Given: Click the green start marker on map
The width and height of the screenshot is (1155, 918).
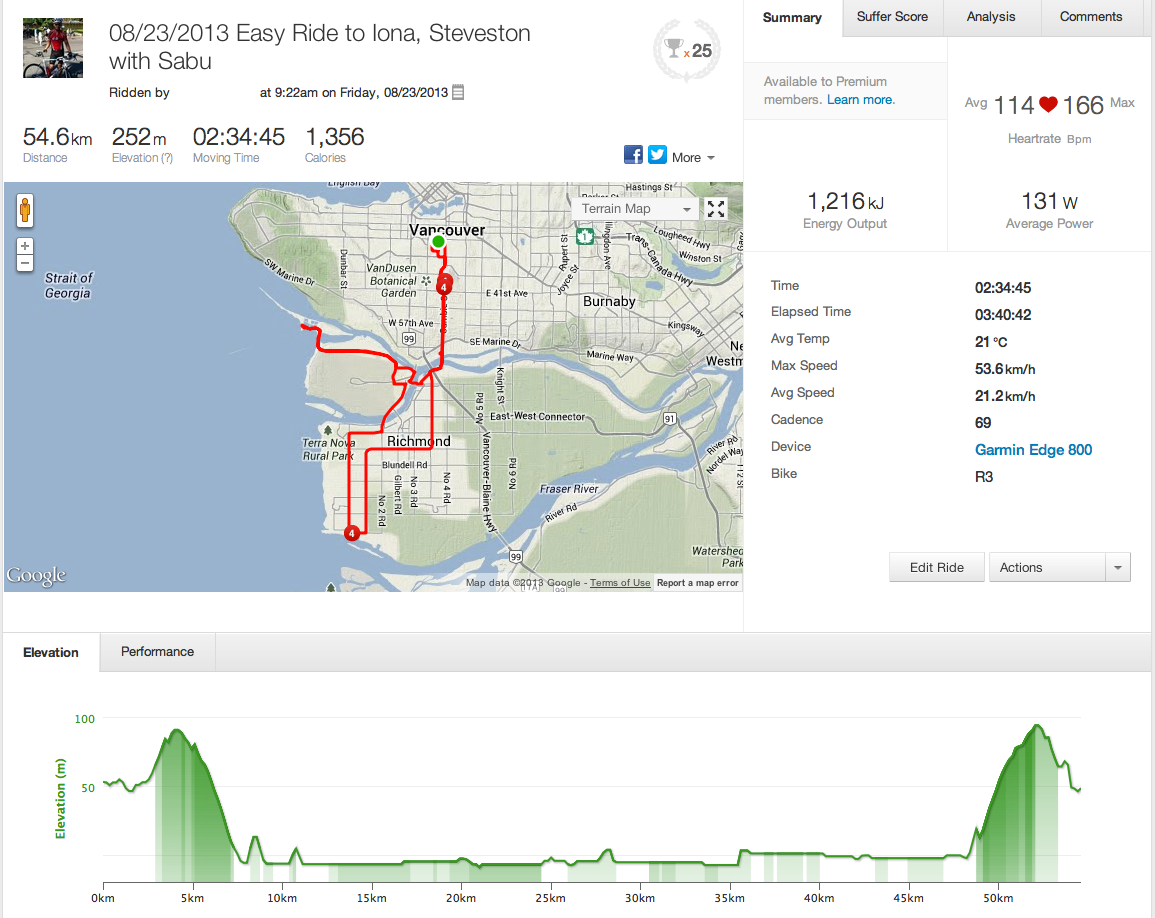Looking at the screenshot, I should 437,241.
